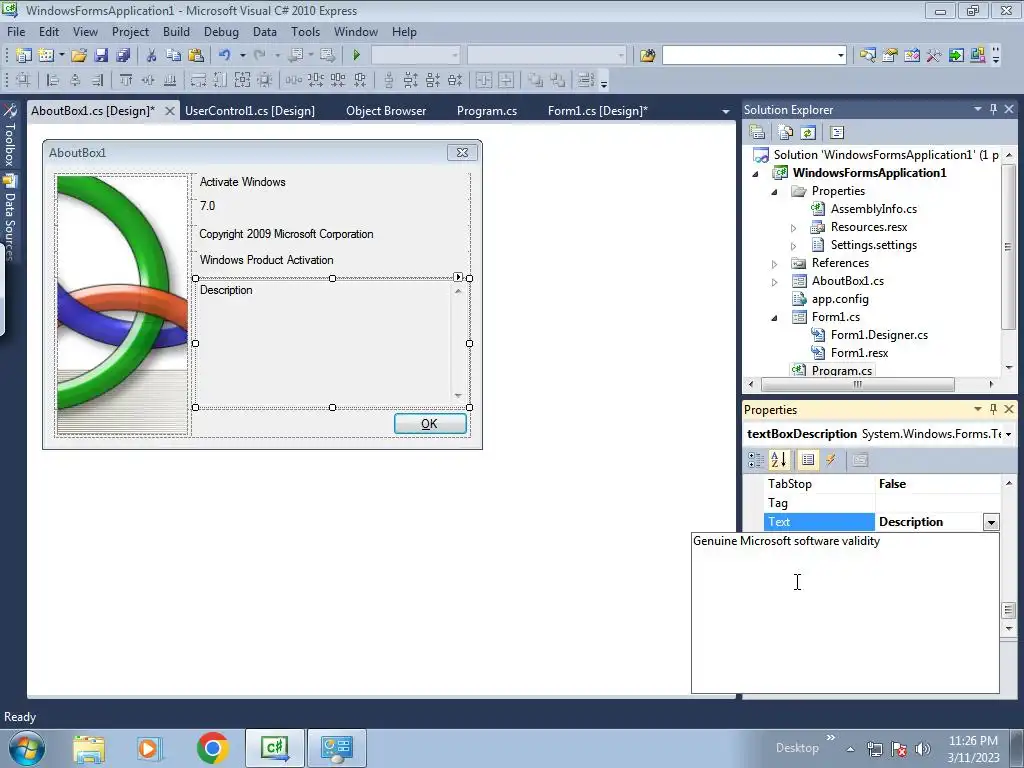Screen dimensions: 1024x768
Task: Select Form1.Designer.cs in Solution Explorer
Action: click(879, 335)
